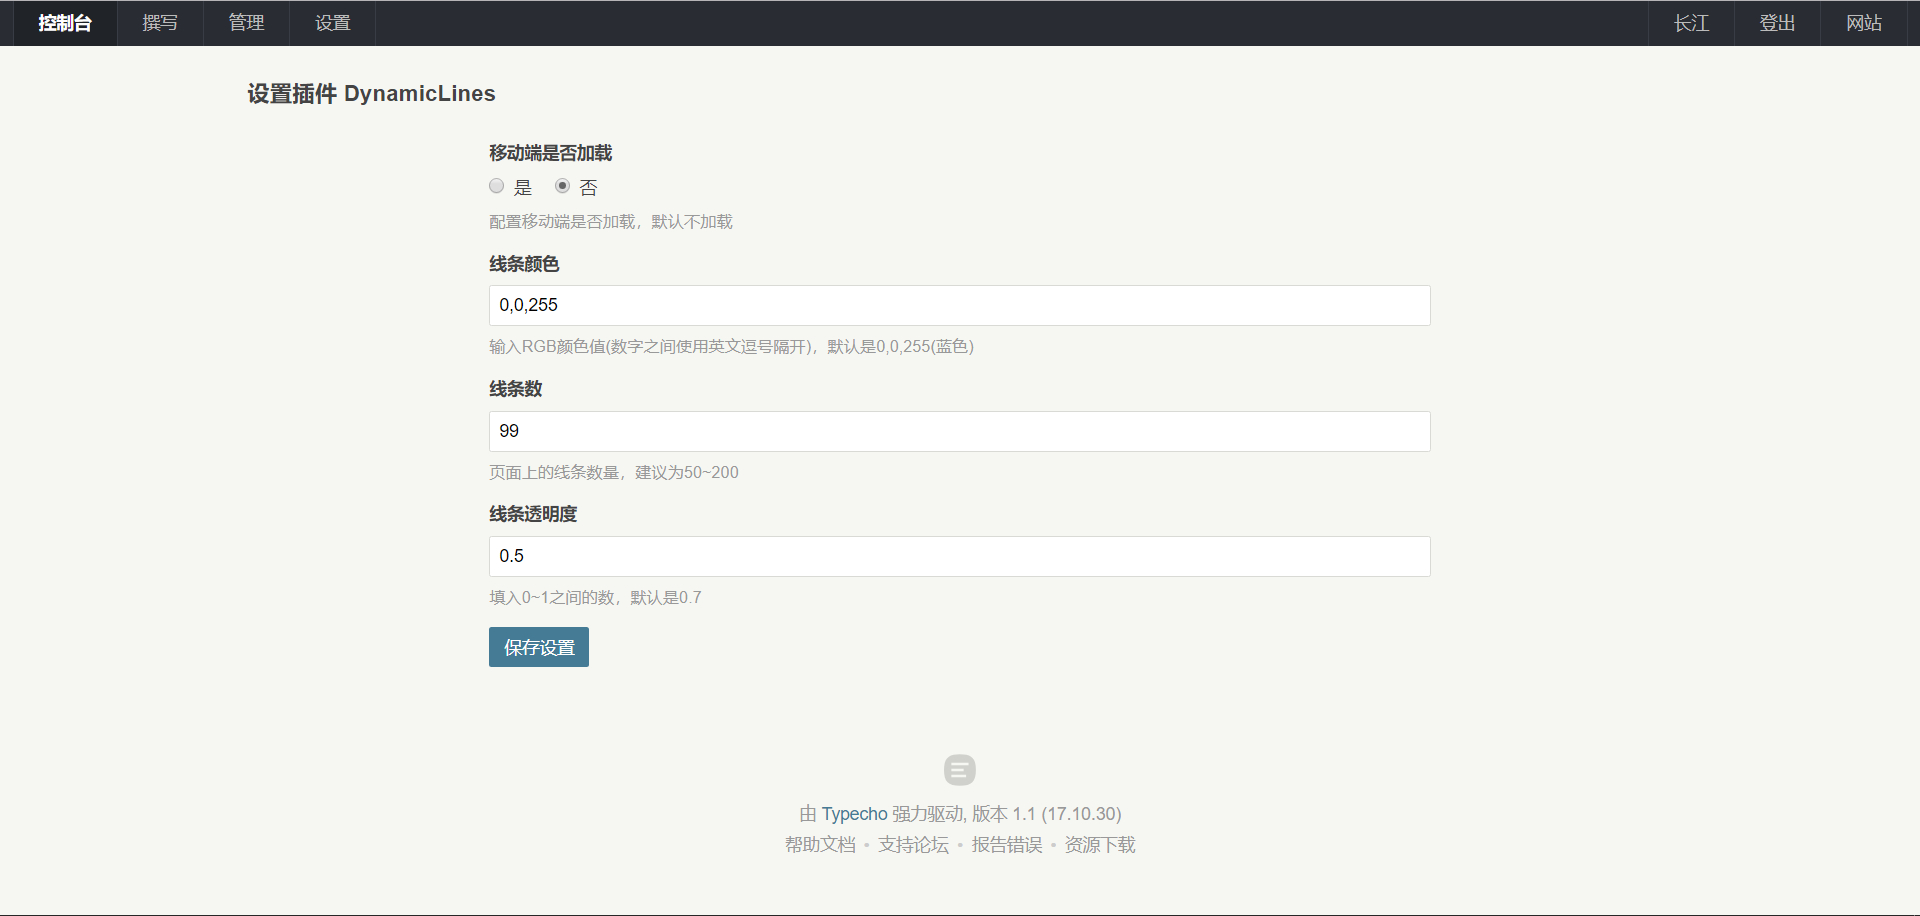
Task: Click the 移动端是否加载 label
Action: tap(550, 153)
